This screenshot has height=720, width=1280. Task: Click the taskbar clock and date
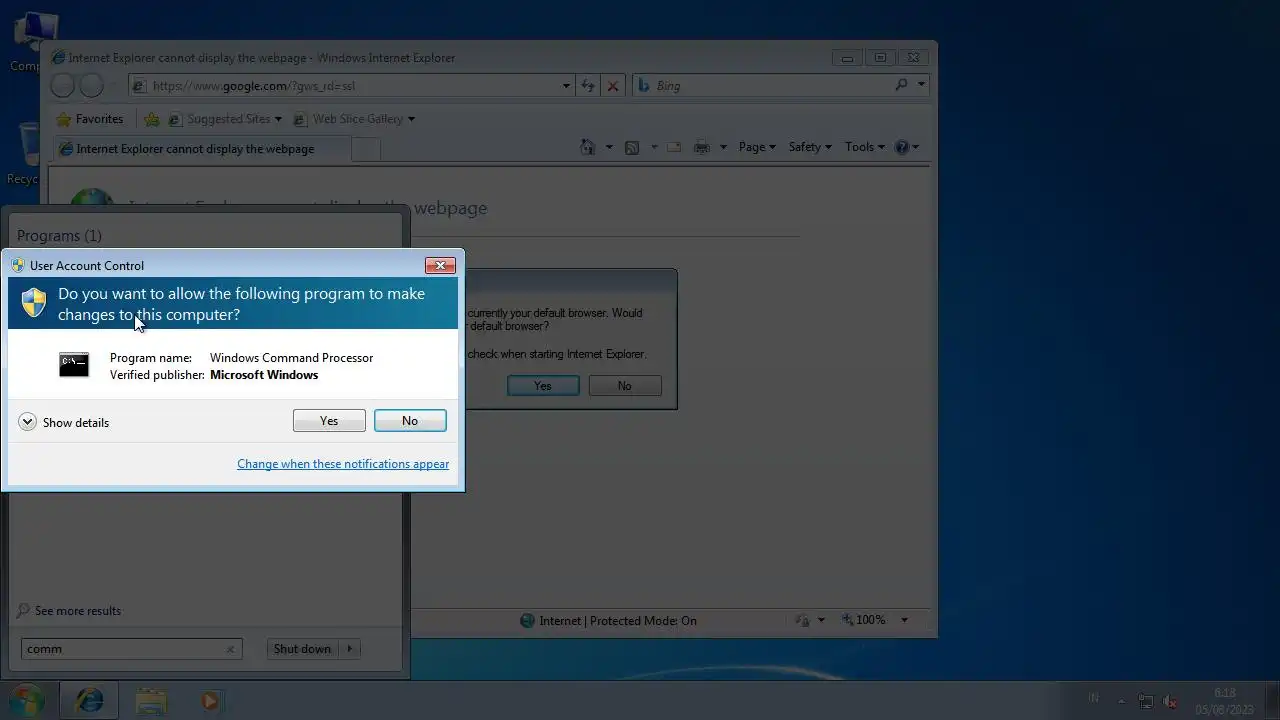click(x=1224, y=701)
